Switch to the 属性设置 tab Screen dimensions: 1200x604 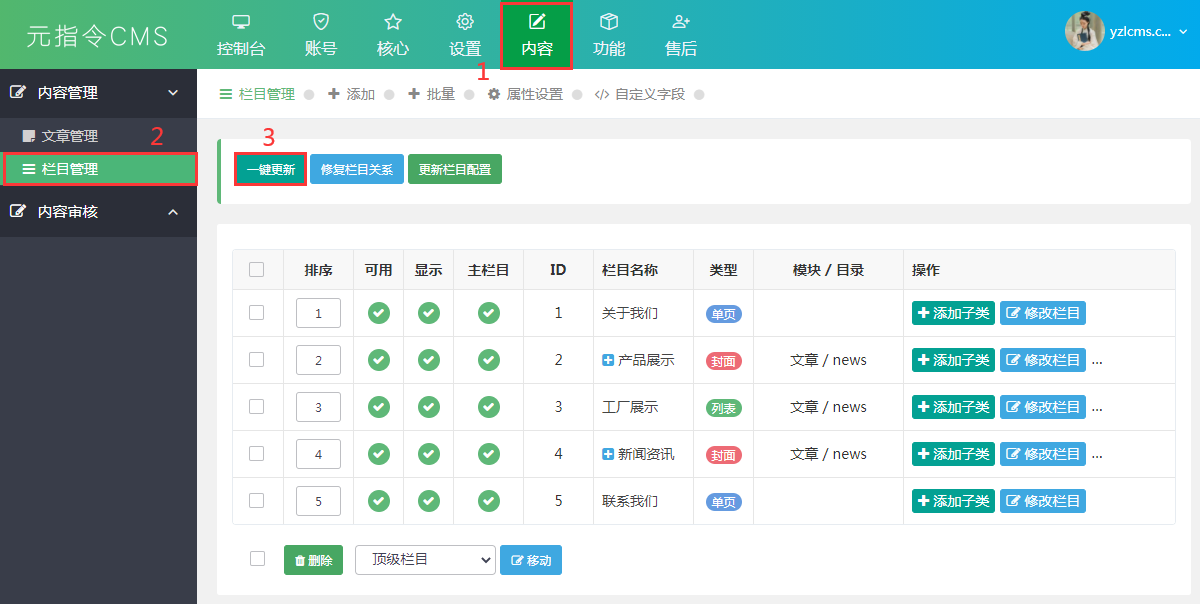pos(525,94)
